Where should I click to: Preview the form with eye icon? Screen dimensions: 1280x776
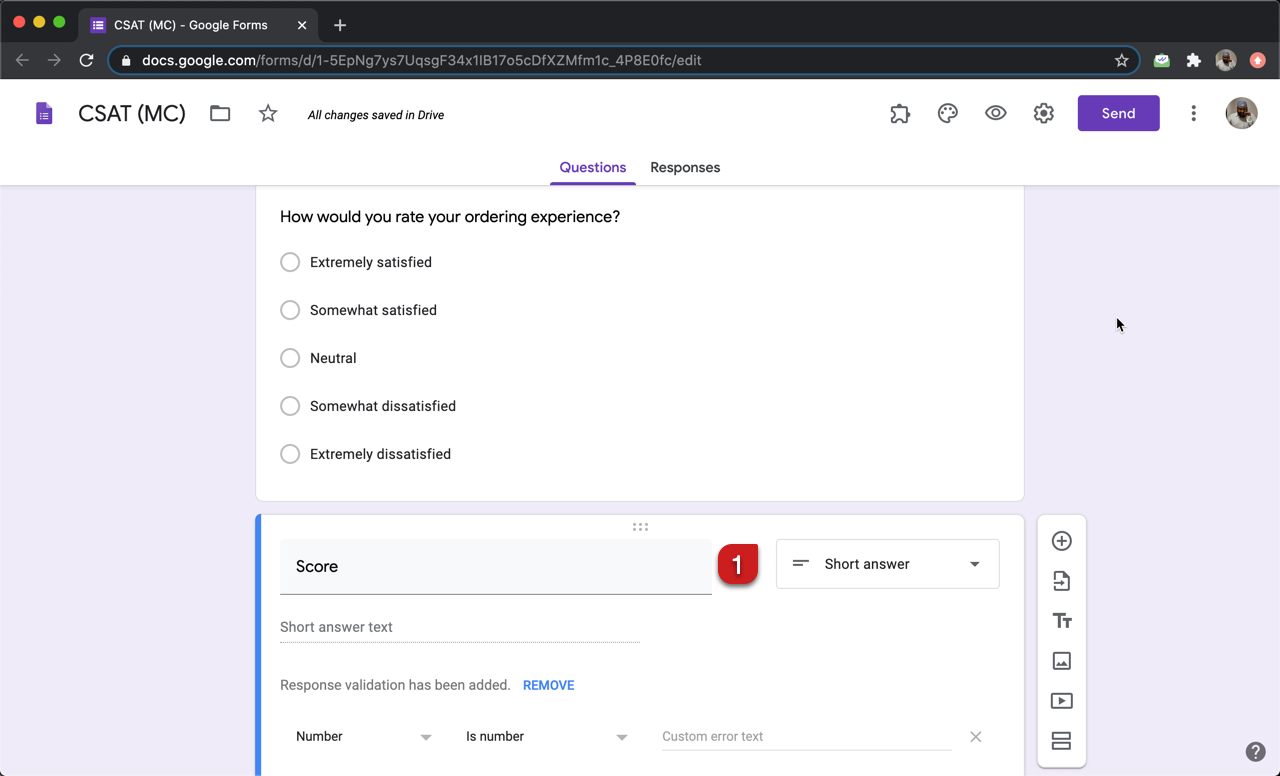click(x=996, y=114)
